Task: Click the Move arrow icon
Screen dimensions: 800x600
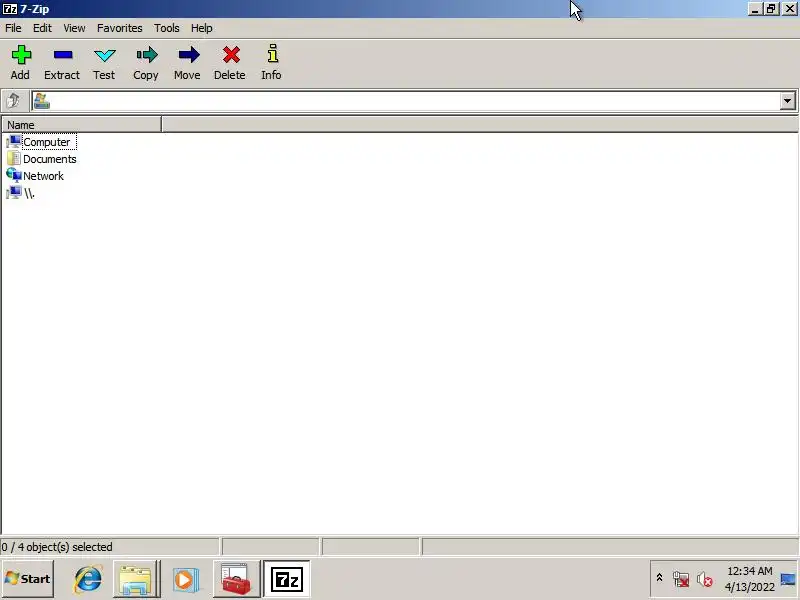Action: 188,55
